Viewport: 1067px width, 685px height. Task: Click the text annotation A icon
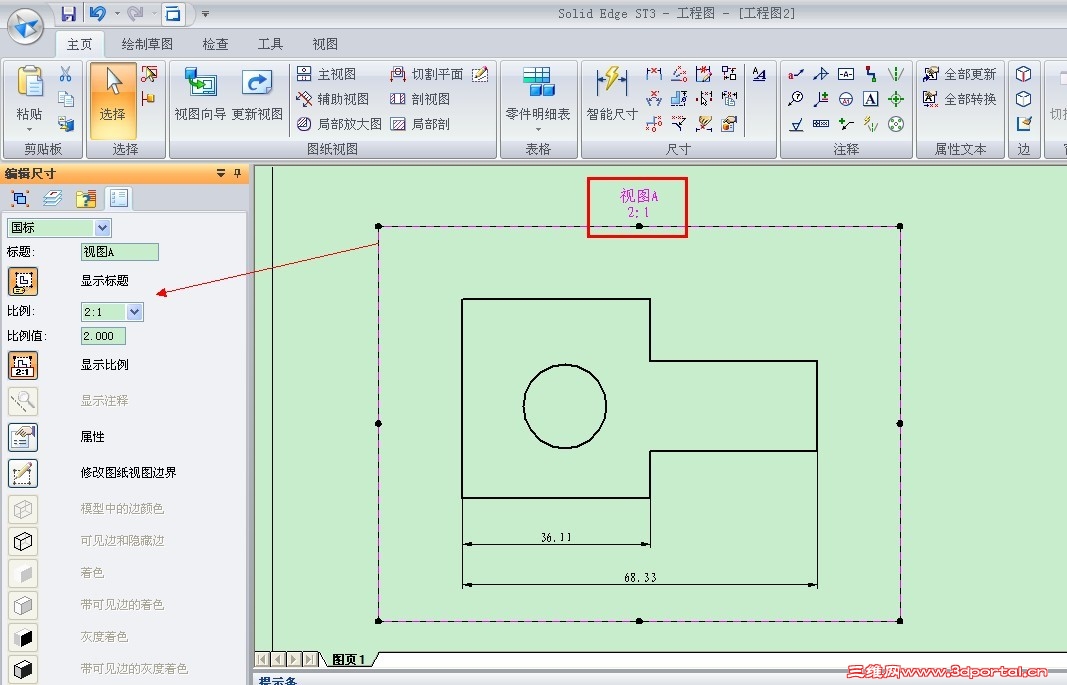870,99
